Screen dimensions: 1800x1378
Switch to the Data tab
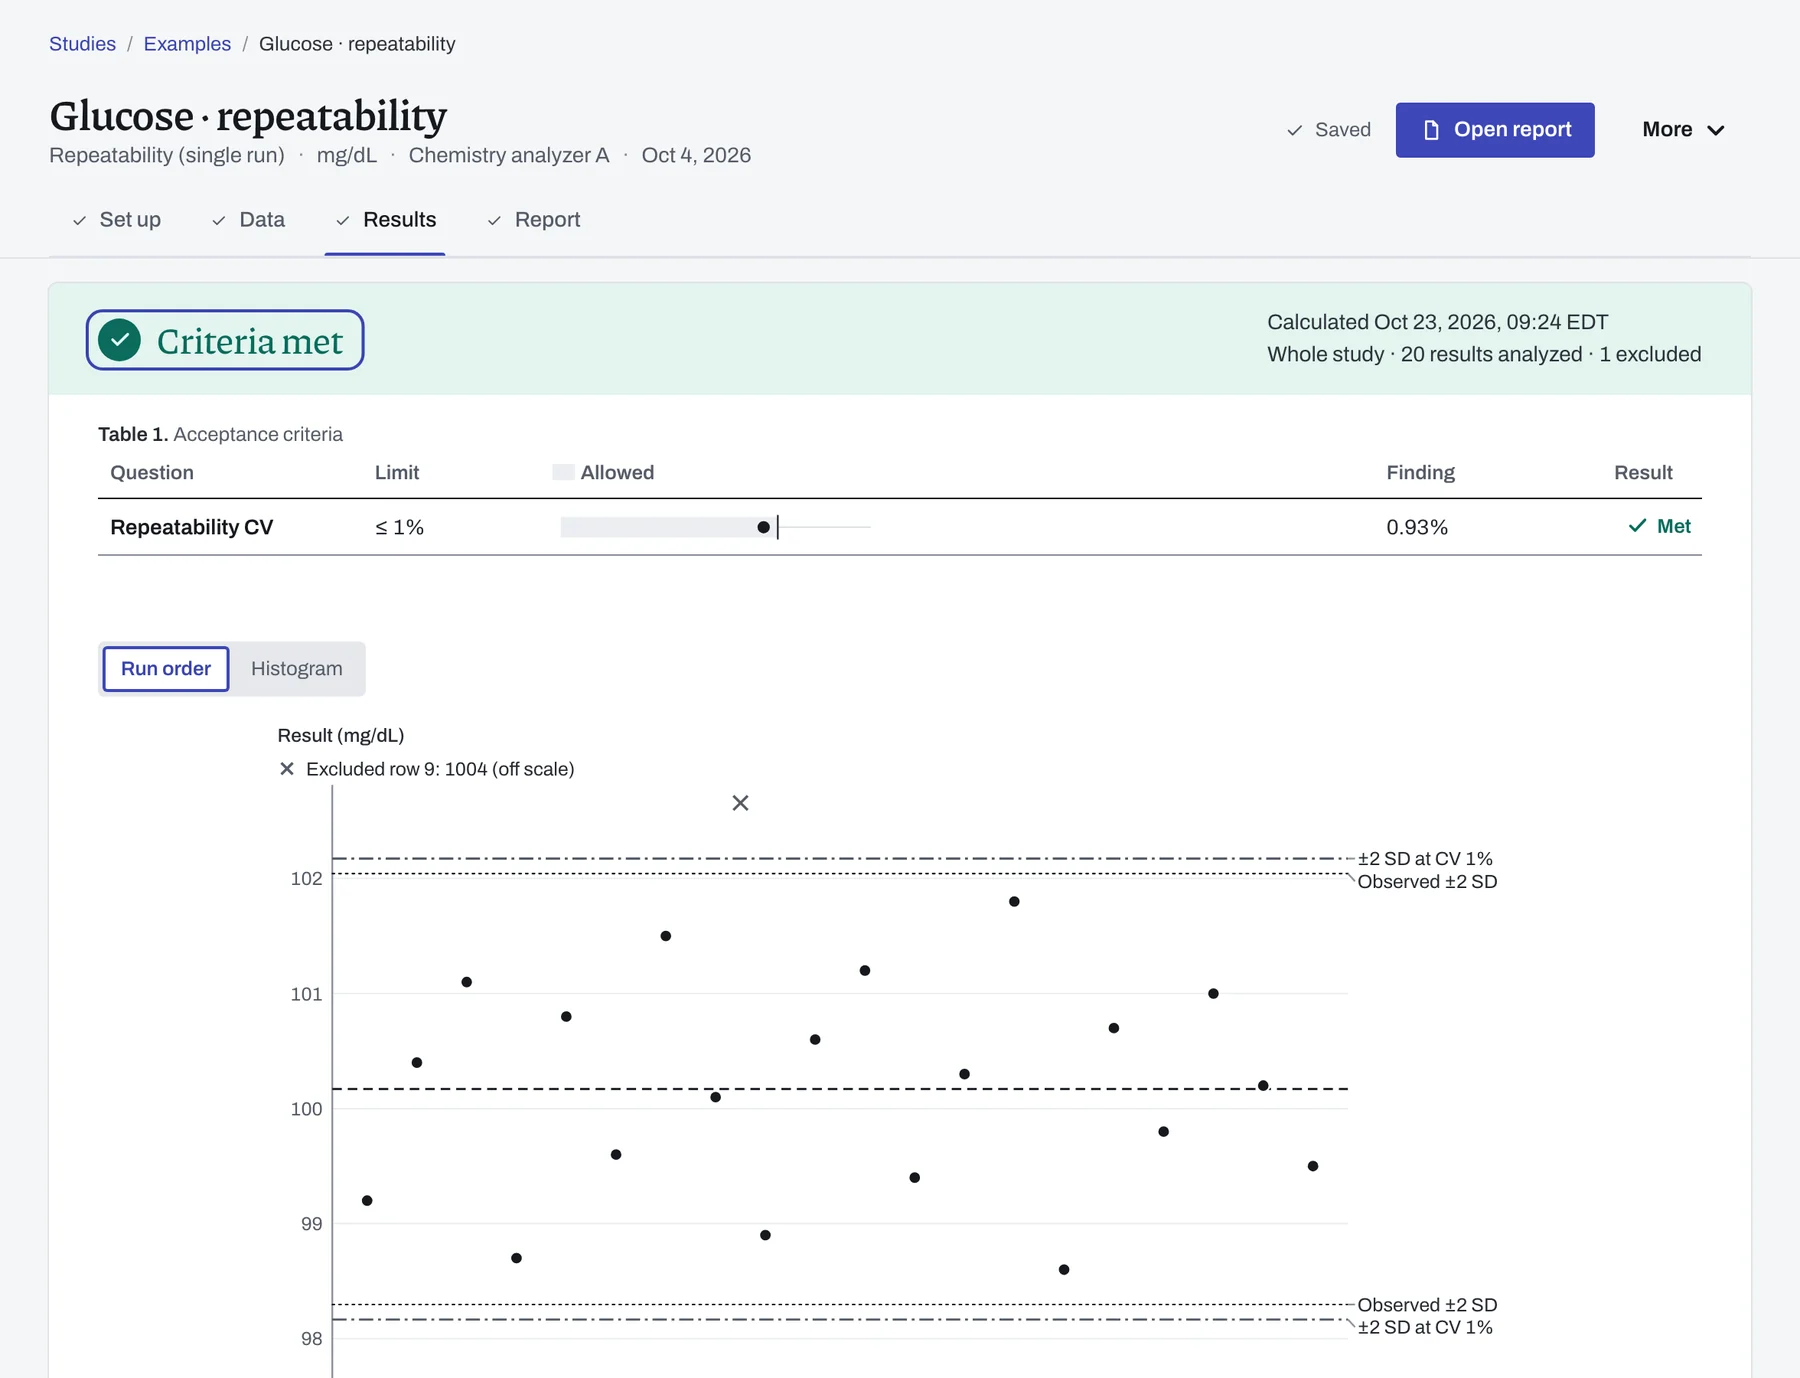248,220
